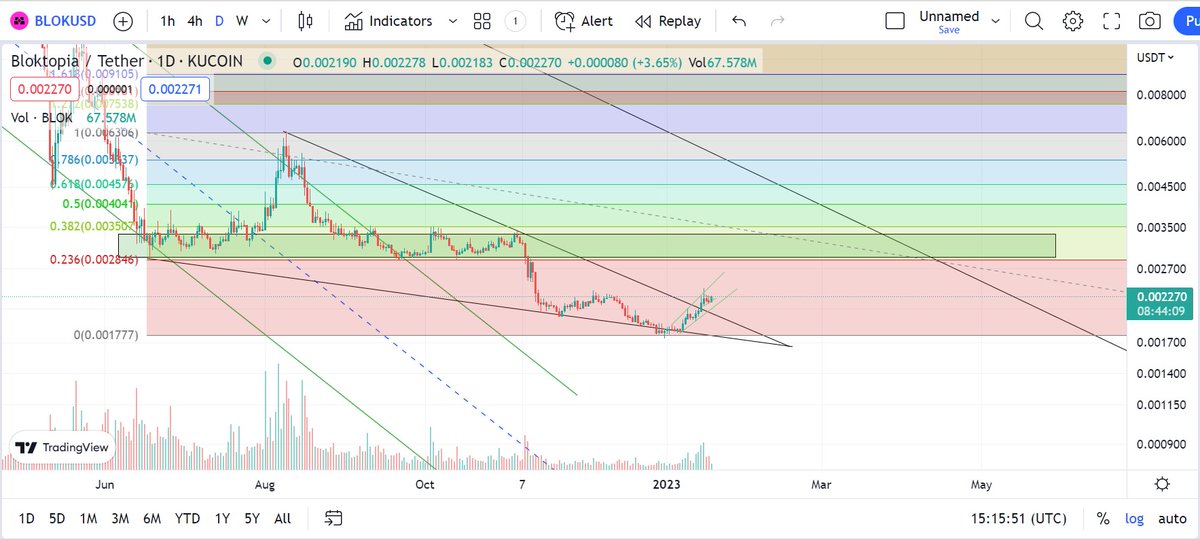Add a symbol with the plus icon
The width and height of the screenshot is (1200, 539).
[122, 21]
